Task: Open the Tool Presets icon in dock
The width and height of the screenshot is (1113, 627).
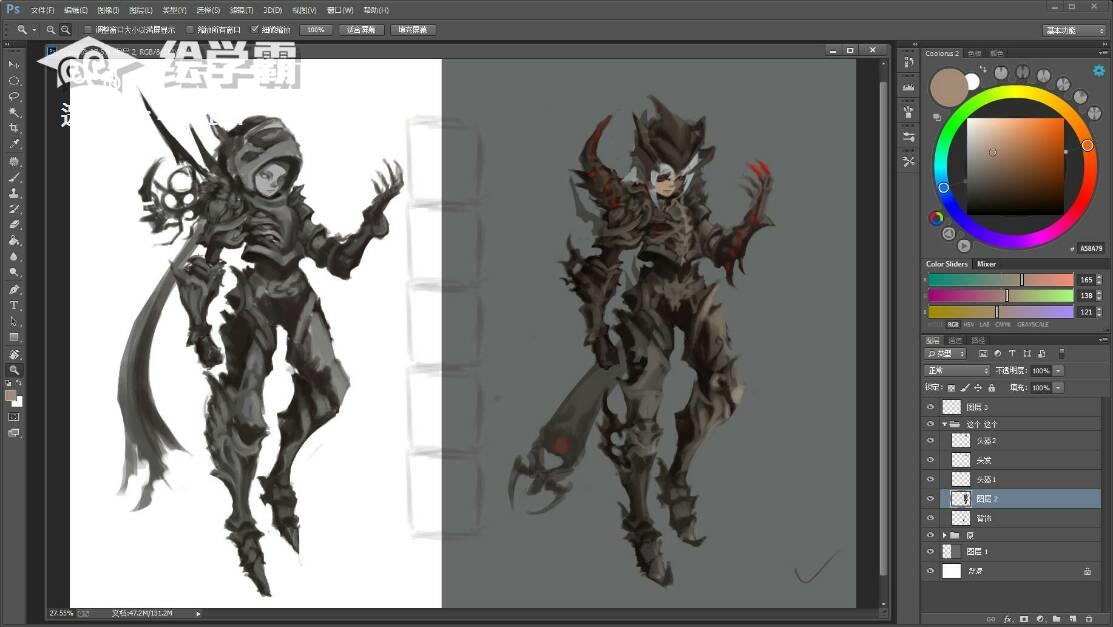Action: pos(909,162)
